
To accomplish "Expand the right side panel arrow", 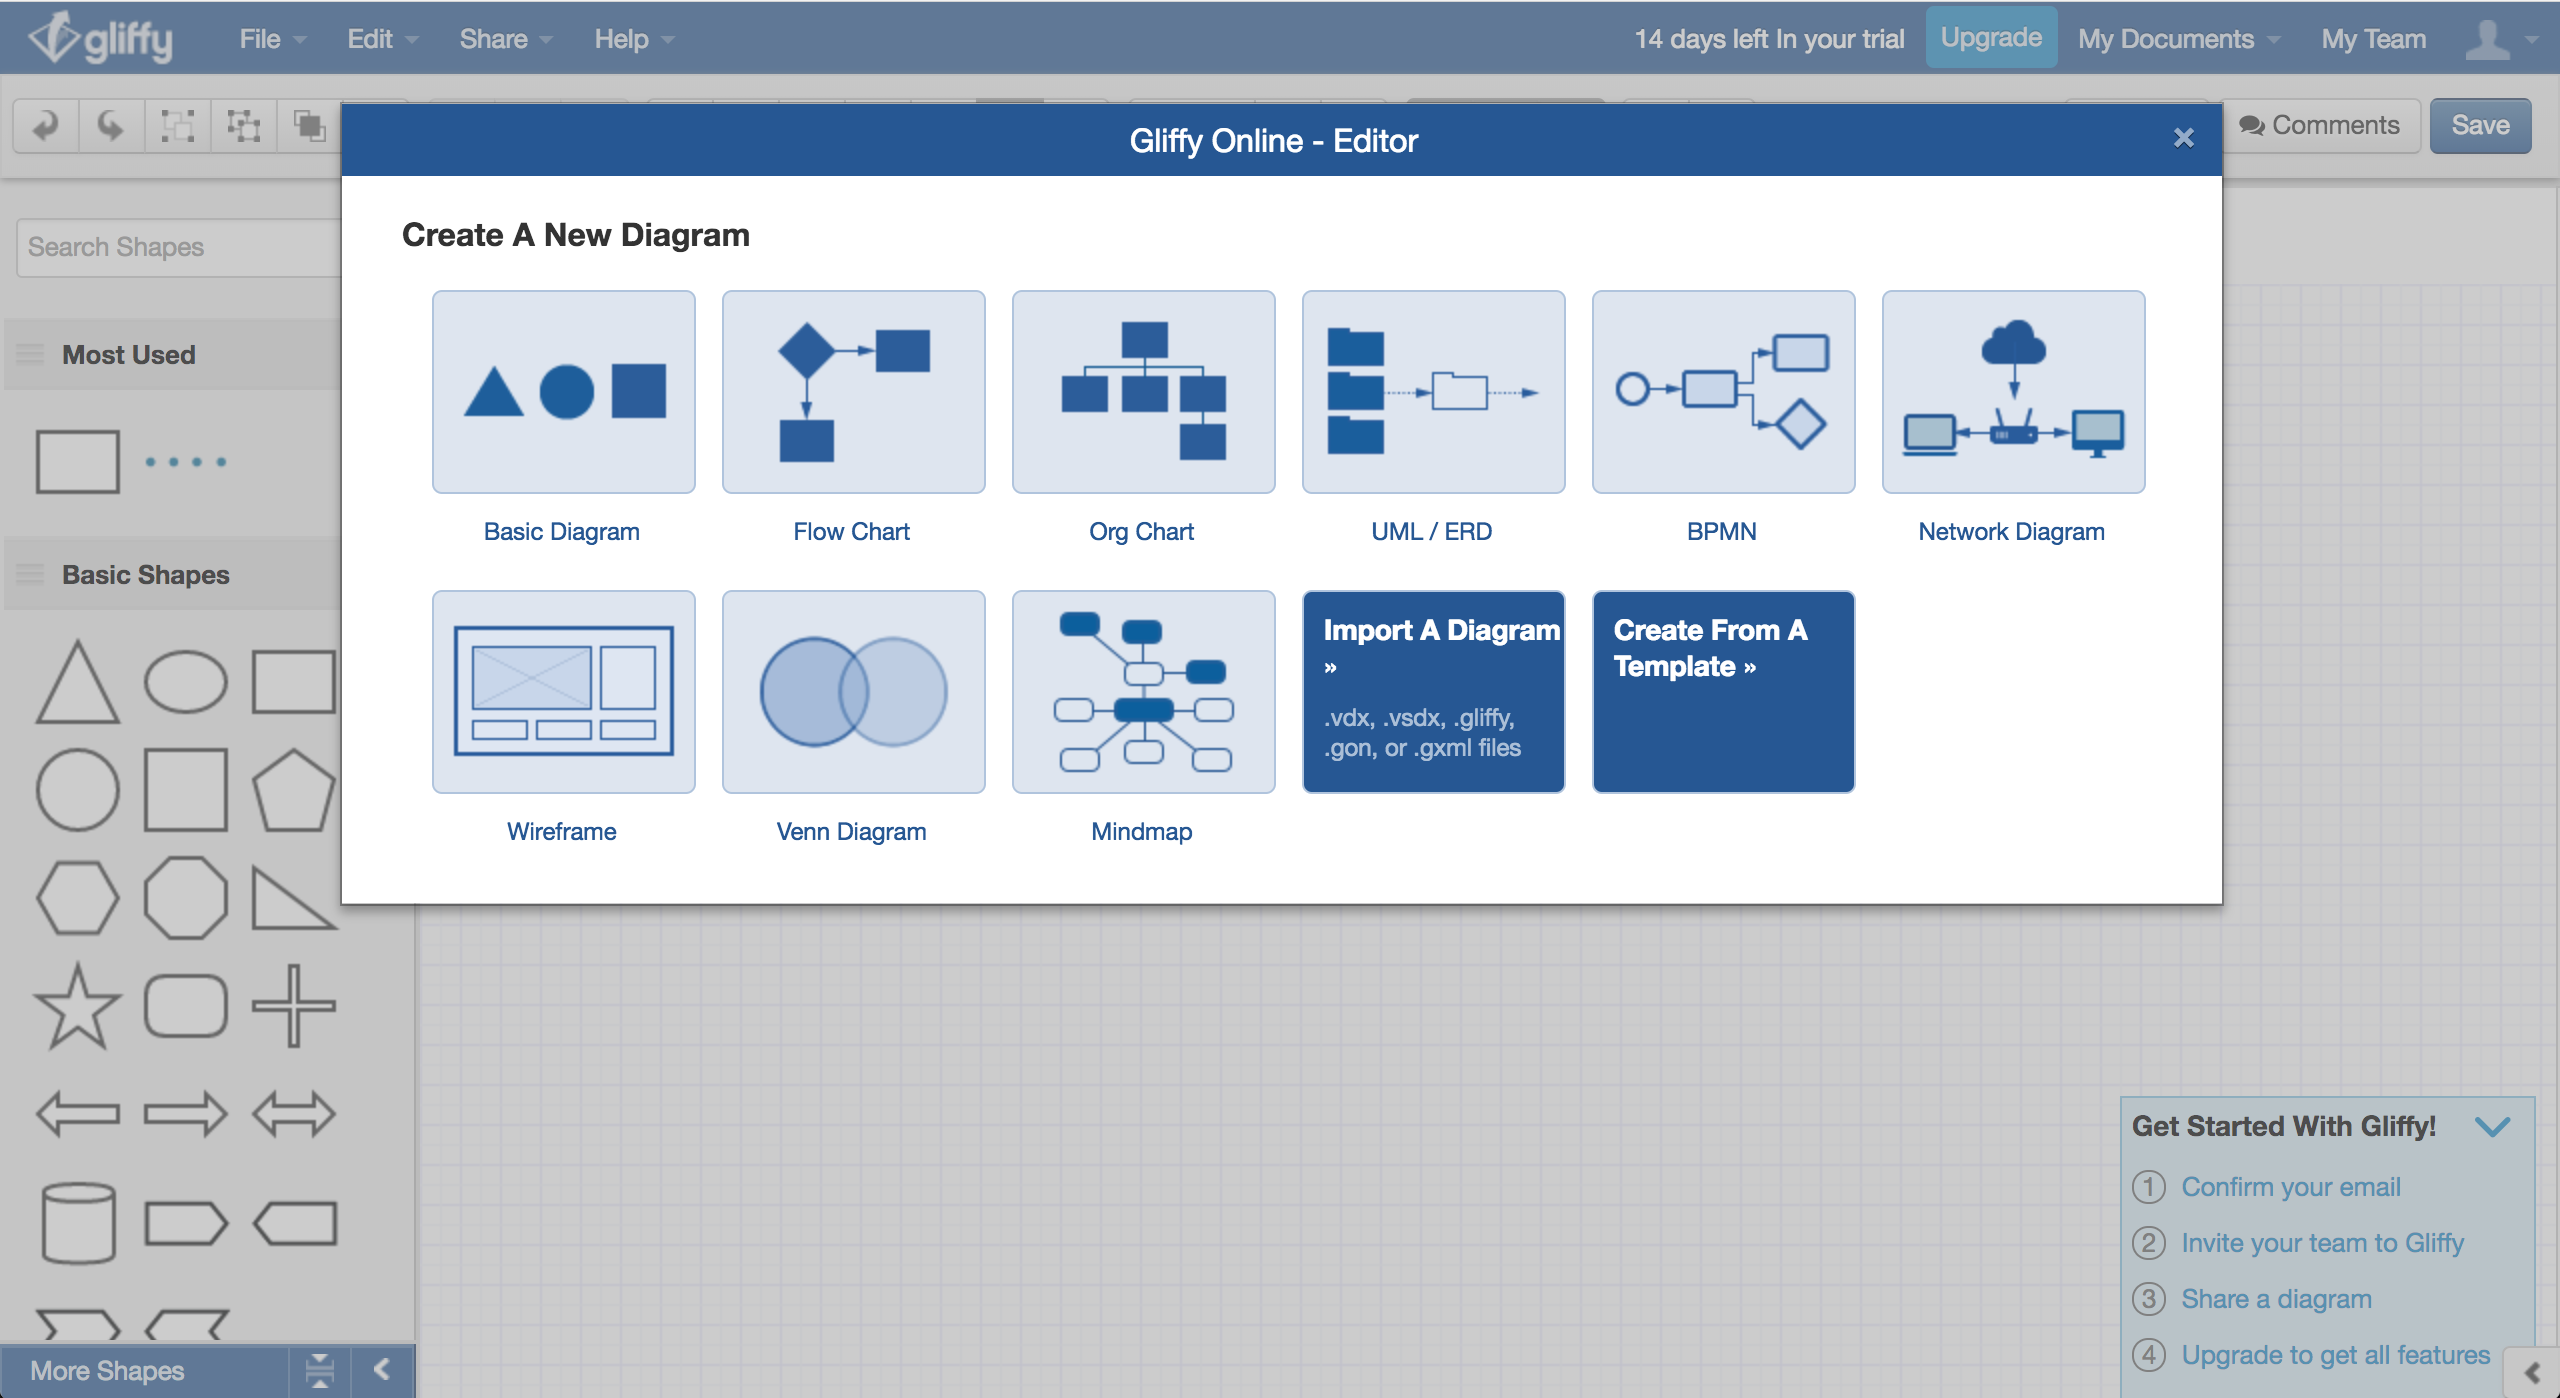I will 2531,1374.
